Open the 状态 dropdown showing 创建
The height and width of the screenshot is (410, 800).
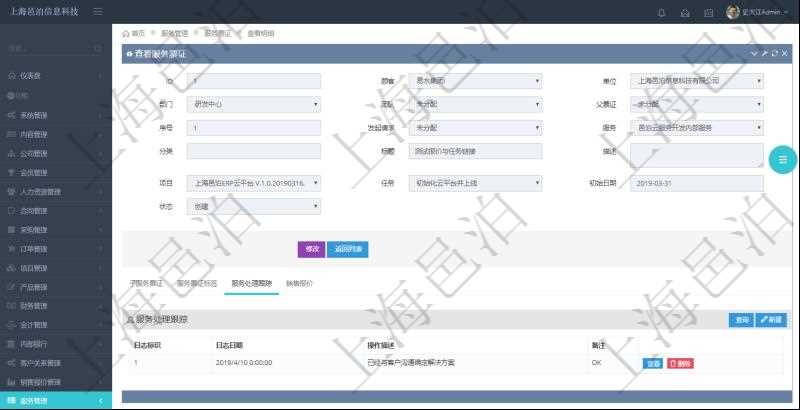coord(253,206)
